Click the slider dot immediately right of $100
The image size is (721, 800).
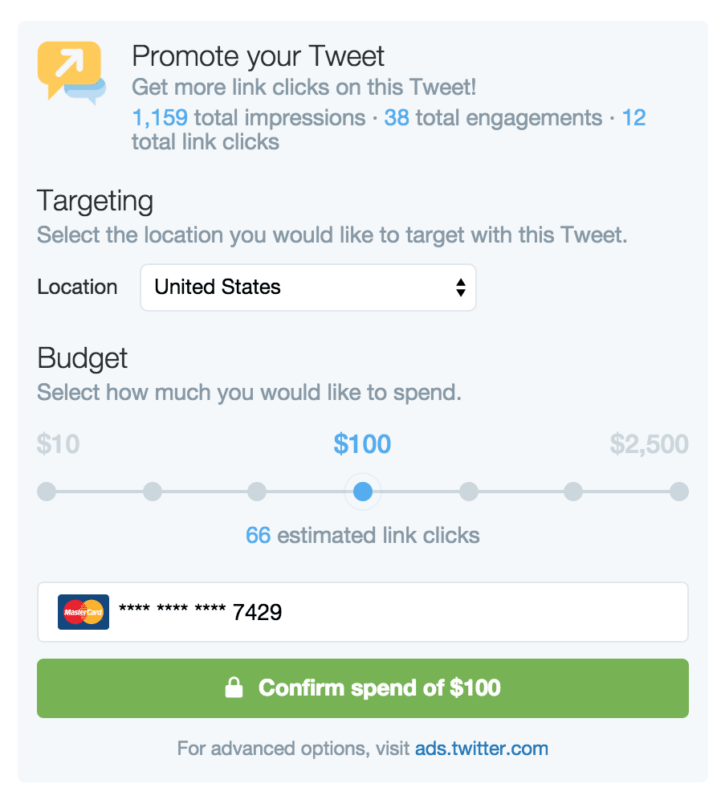(x=468, y=491)
